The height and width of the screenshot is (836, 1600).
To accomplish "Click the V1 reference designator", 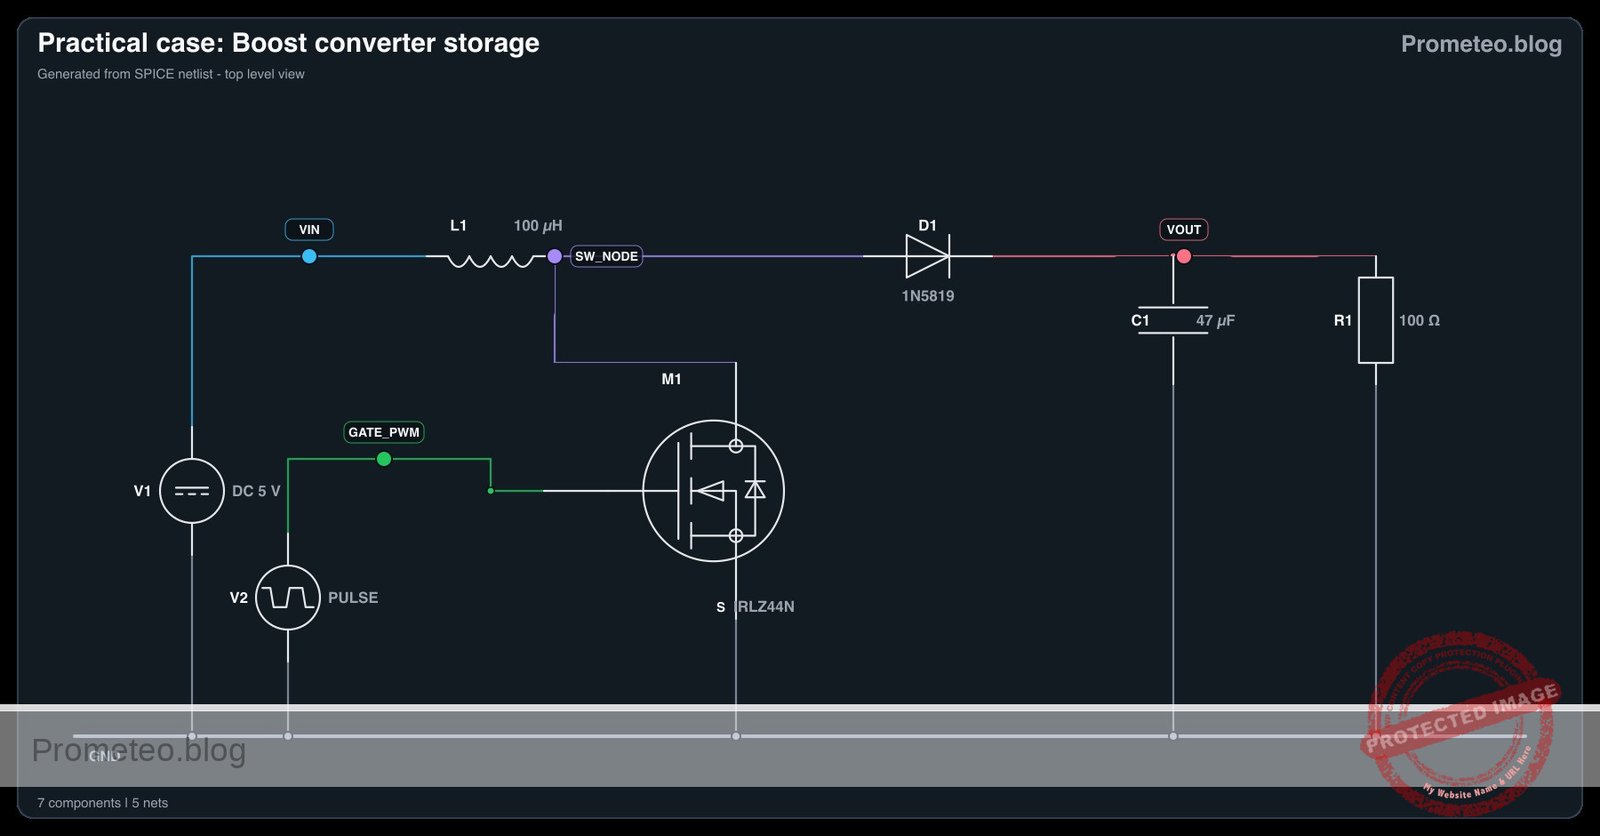I will tap(142, 491).
